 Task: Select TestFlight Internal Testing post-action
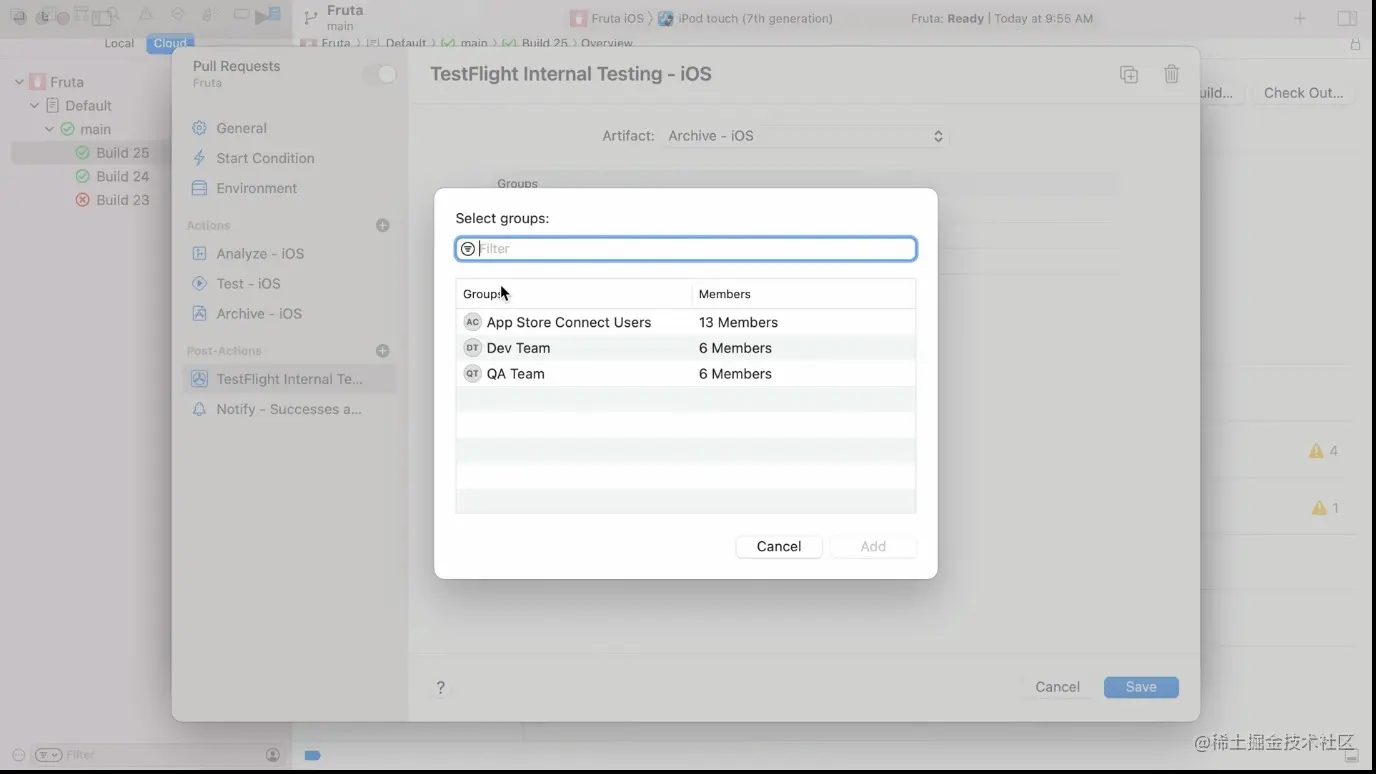pos(290,379)
